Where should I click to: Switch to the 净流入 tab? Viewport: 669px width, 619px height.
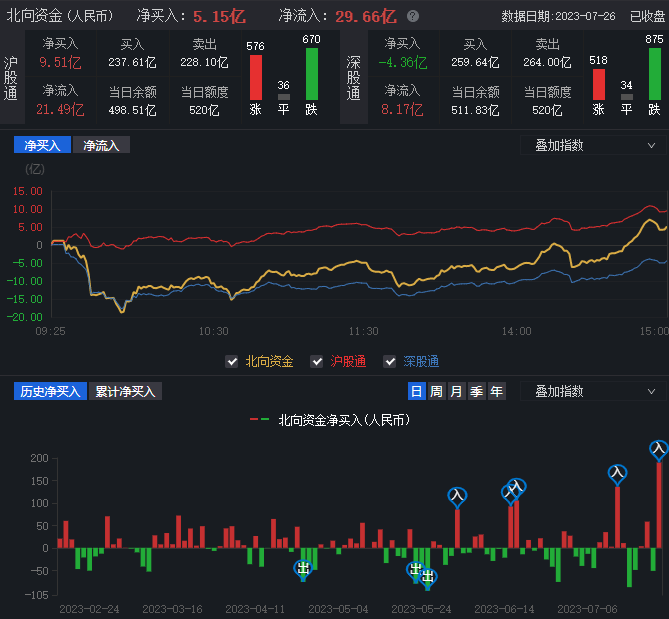(101, 146)
